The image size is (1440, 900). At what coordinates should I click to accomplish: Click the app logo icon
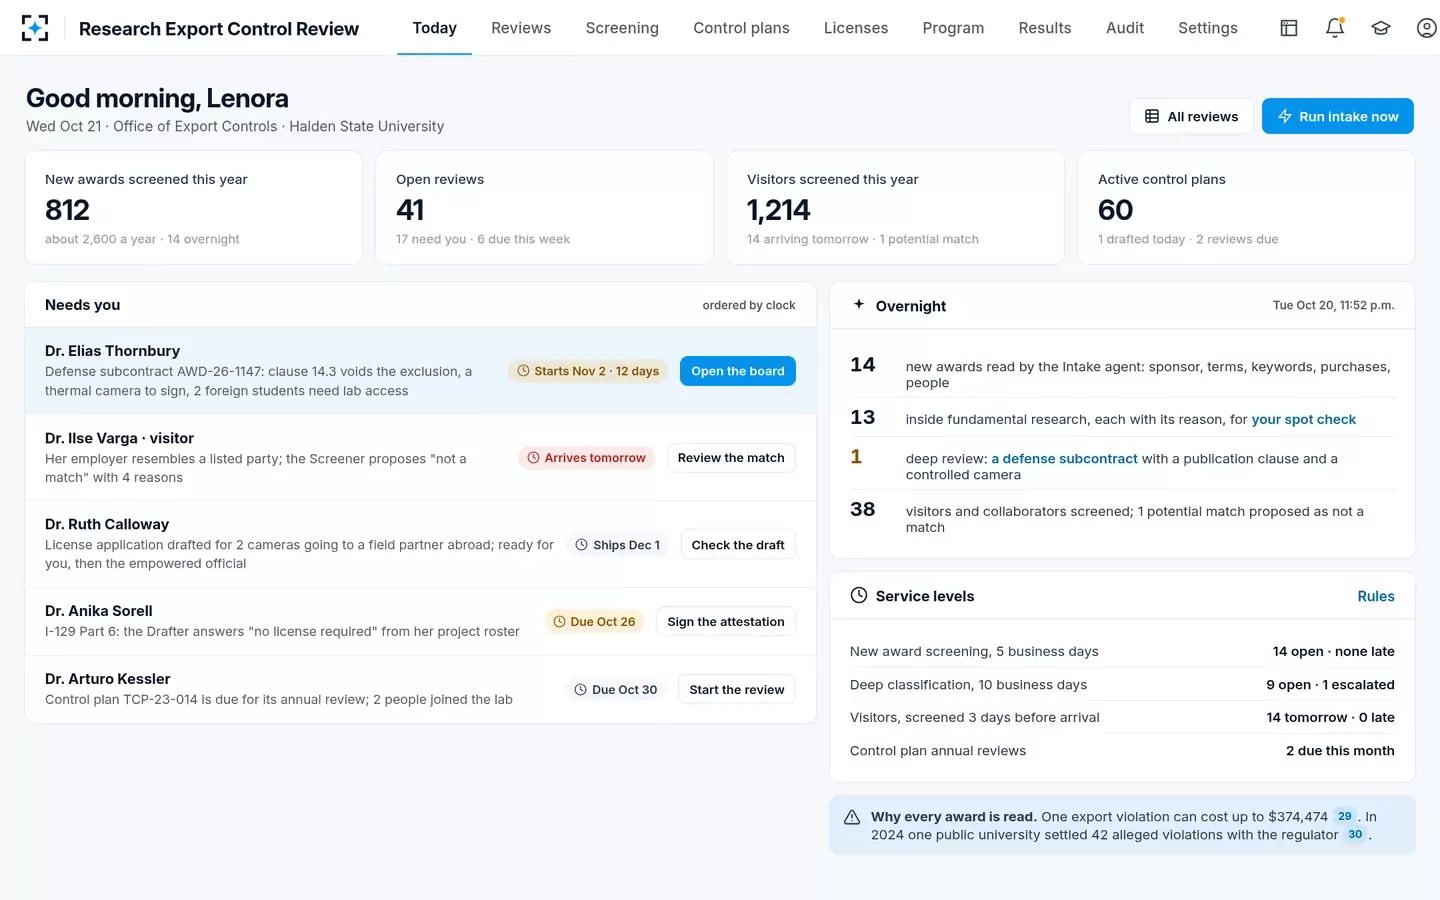(x=35, y=28)
